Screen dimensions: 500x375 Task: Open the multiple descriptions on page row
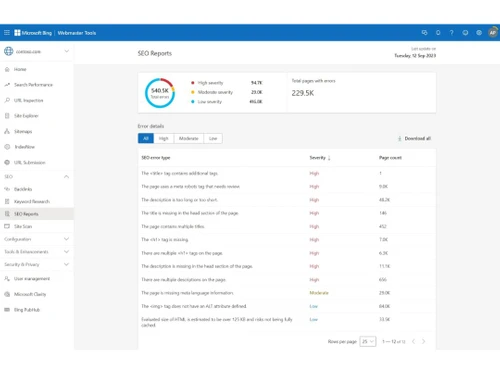coord(287,279)
